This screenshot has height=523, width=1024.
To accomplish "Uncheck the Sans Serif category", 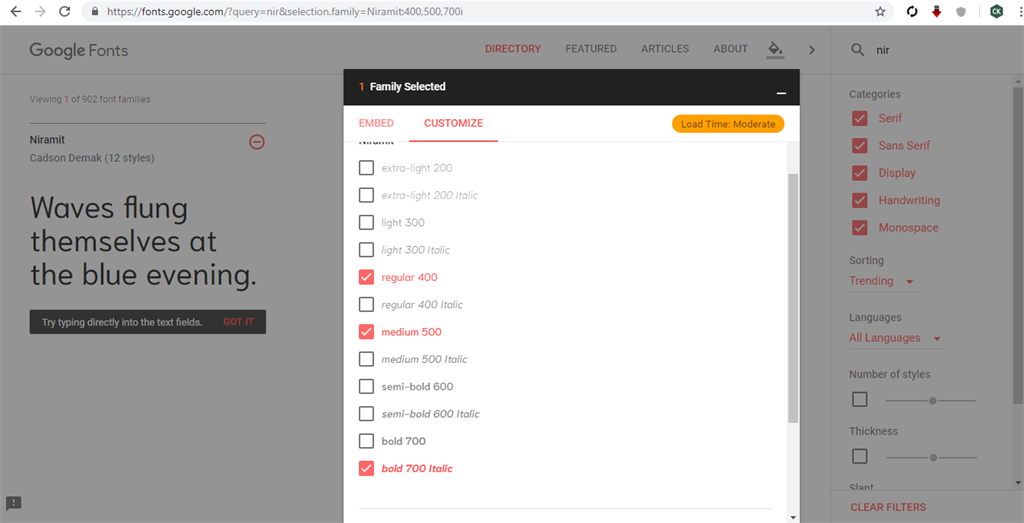I will pyautogui.click(x=859, y=146).
